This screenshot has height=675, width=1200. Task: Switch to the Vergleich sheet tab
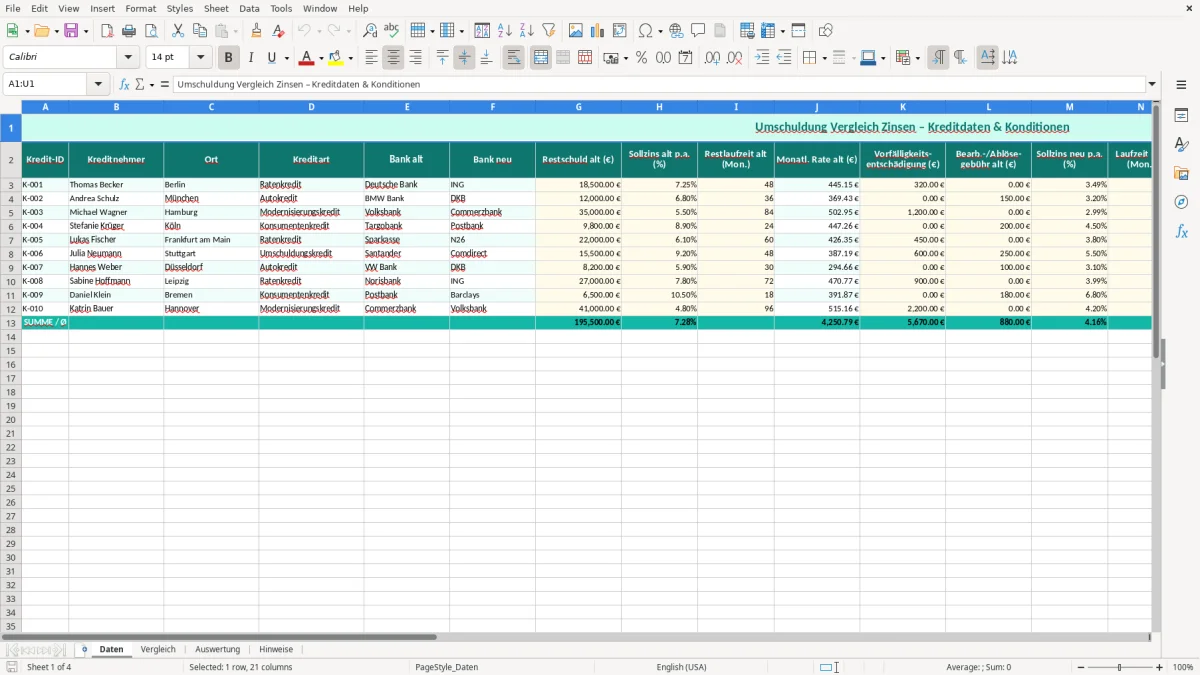[158, 650]
